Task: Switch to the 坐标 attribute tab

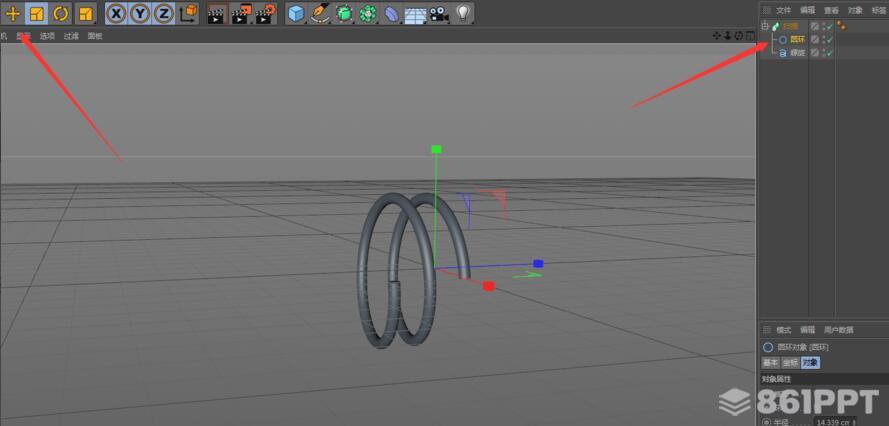Action: click(790, 362)
